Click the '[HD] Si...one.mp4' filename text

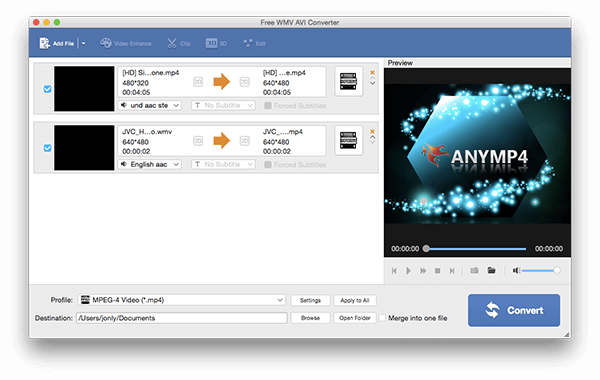pyautogui.click(x=150, y=73)
